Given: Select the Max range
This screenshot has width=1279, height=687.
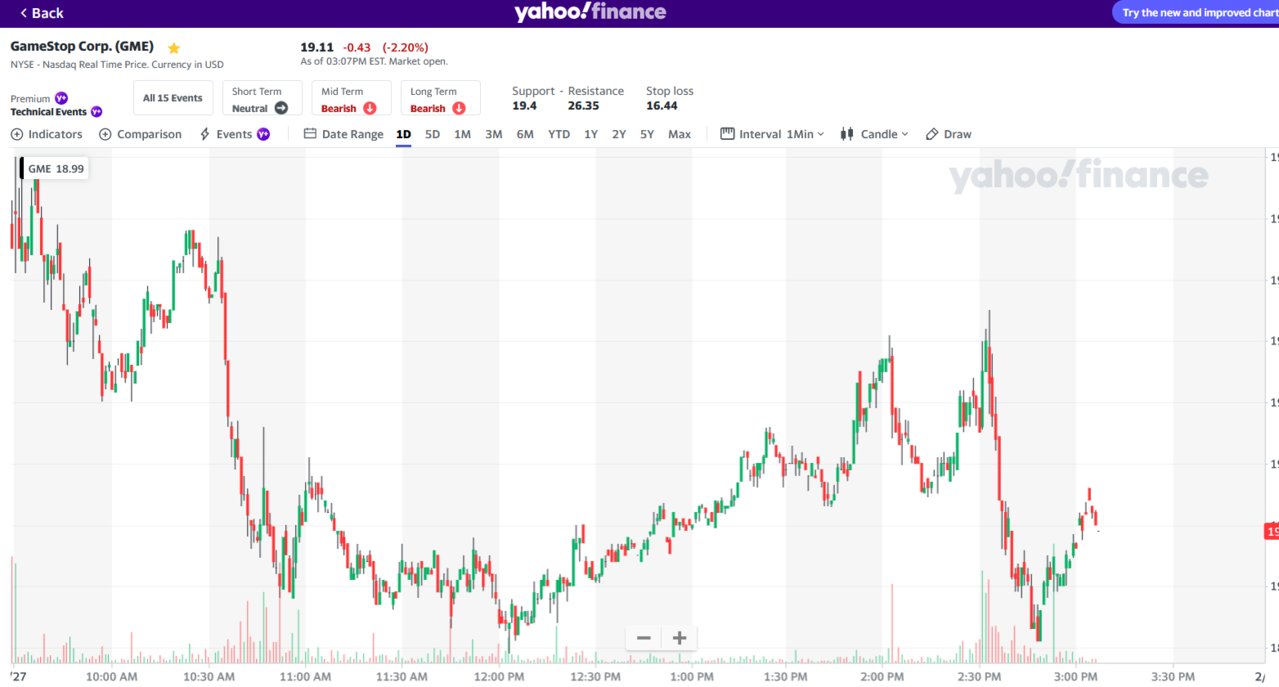Looking at the screenshot, I should pos(679,134).
